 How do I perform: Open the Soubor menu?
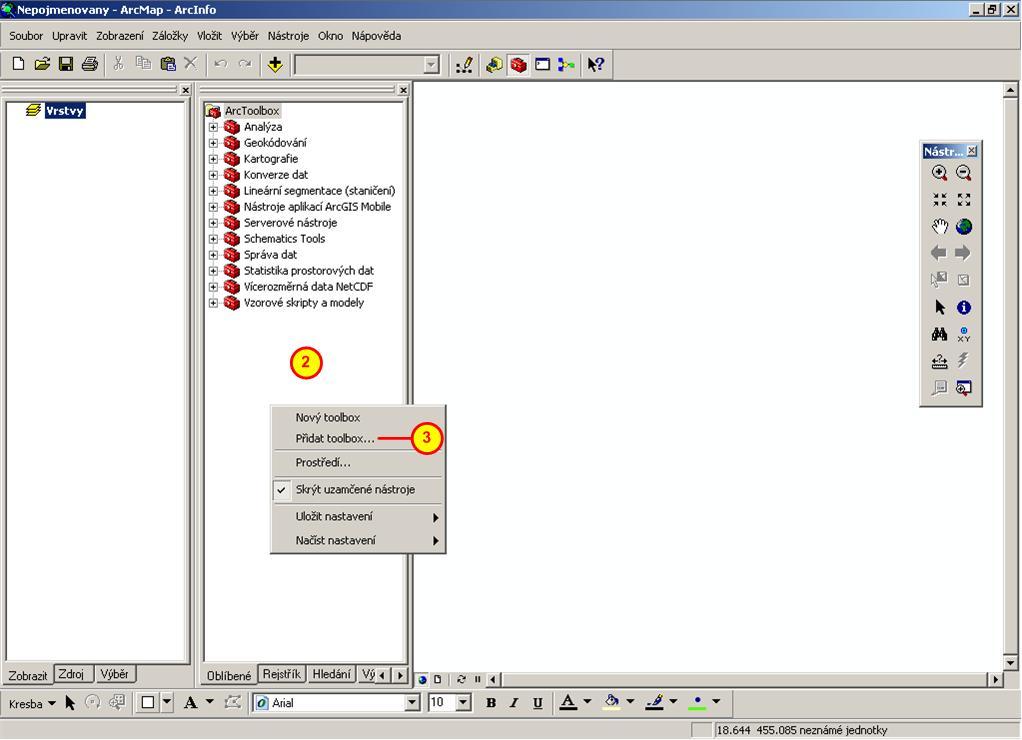[26, 36]
